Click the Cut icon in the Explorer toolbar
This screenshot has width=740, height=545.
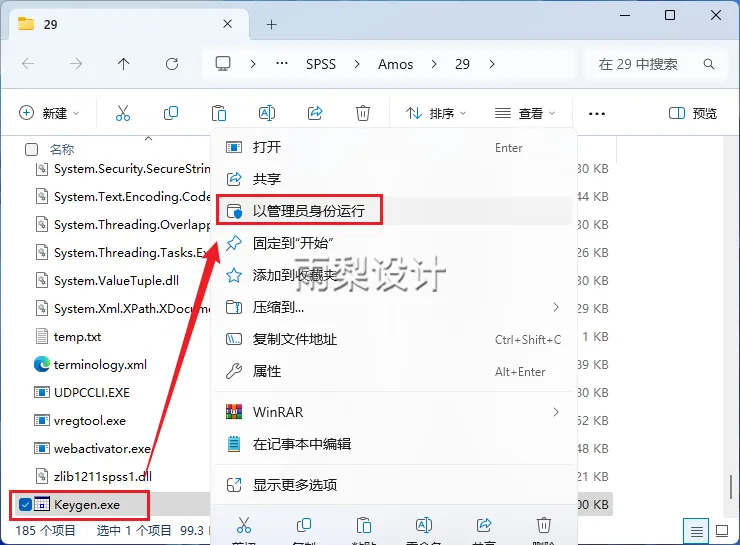123,113
